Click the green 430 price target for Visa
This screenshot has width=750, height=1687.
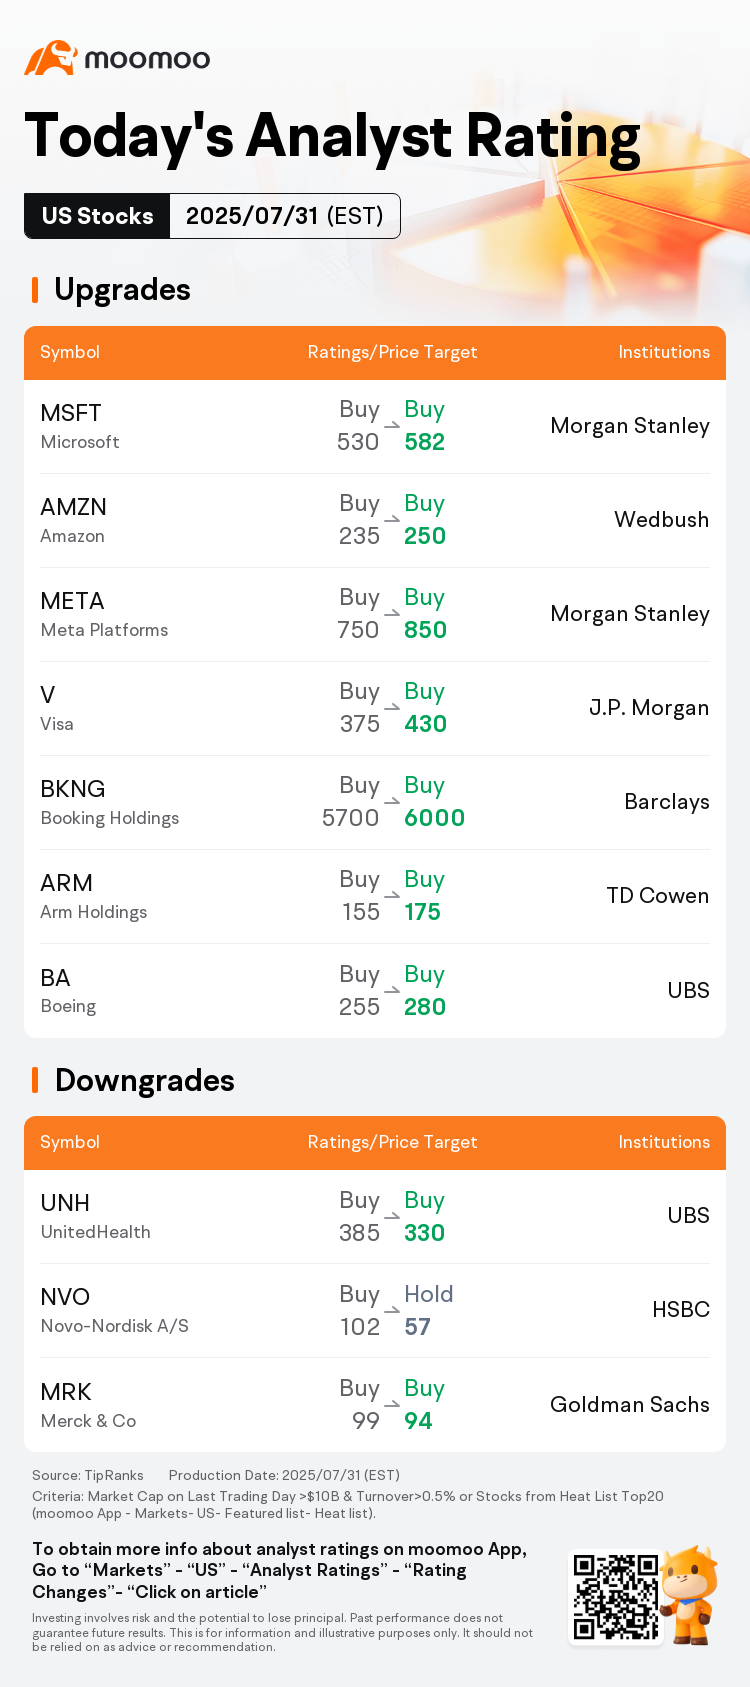pyautogui.click(x=425, y=724)
